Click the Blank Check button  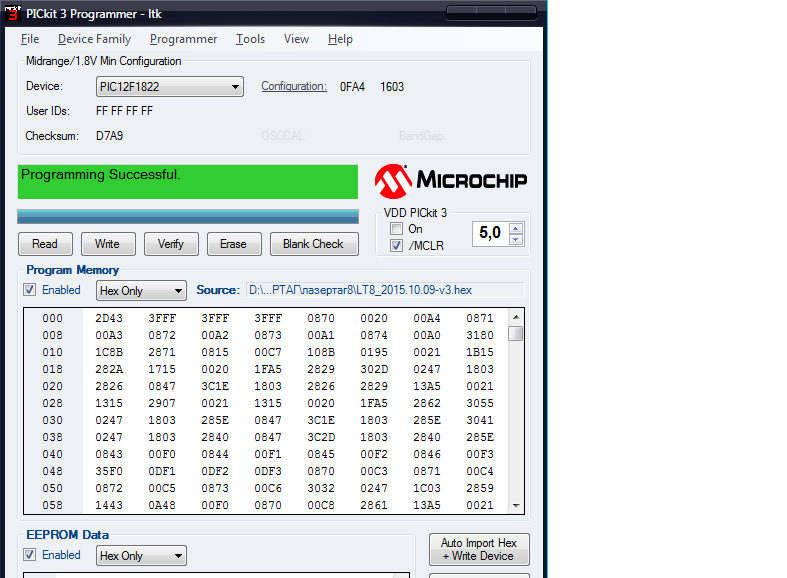coord(314,244)
